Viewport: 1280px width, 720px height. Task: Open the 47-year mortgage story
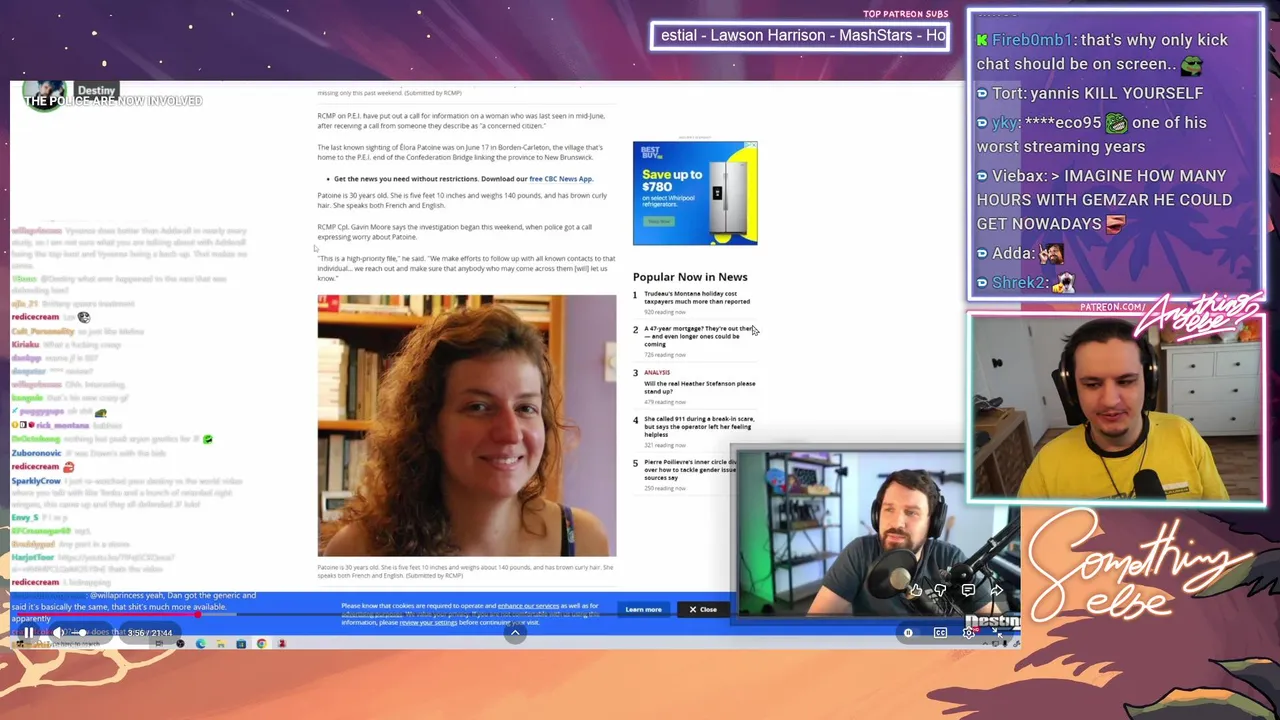pos(697,336)
